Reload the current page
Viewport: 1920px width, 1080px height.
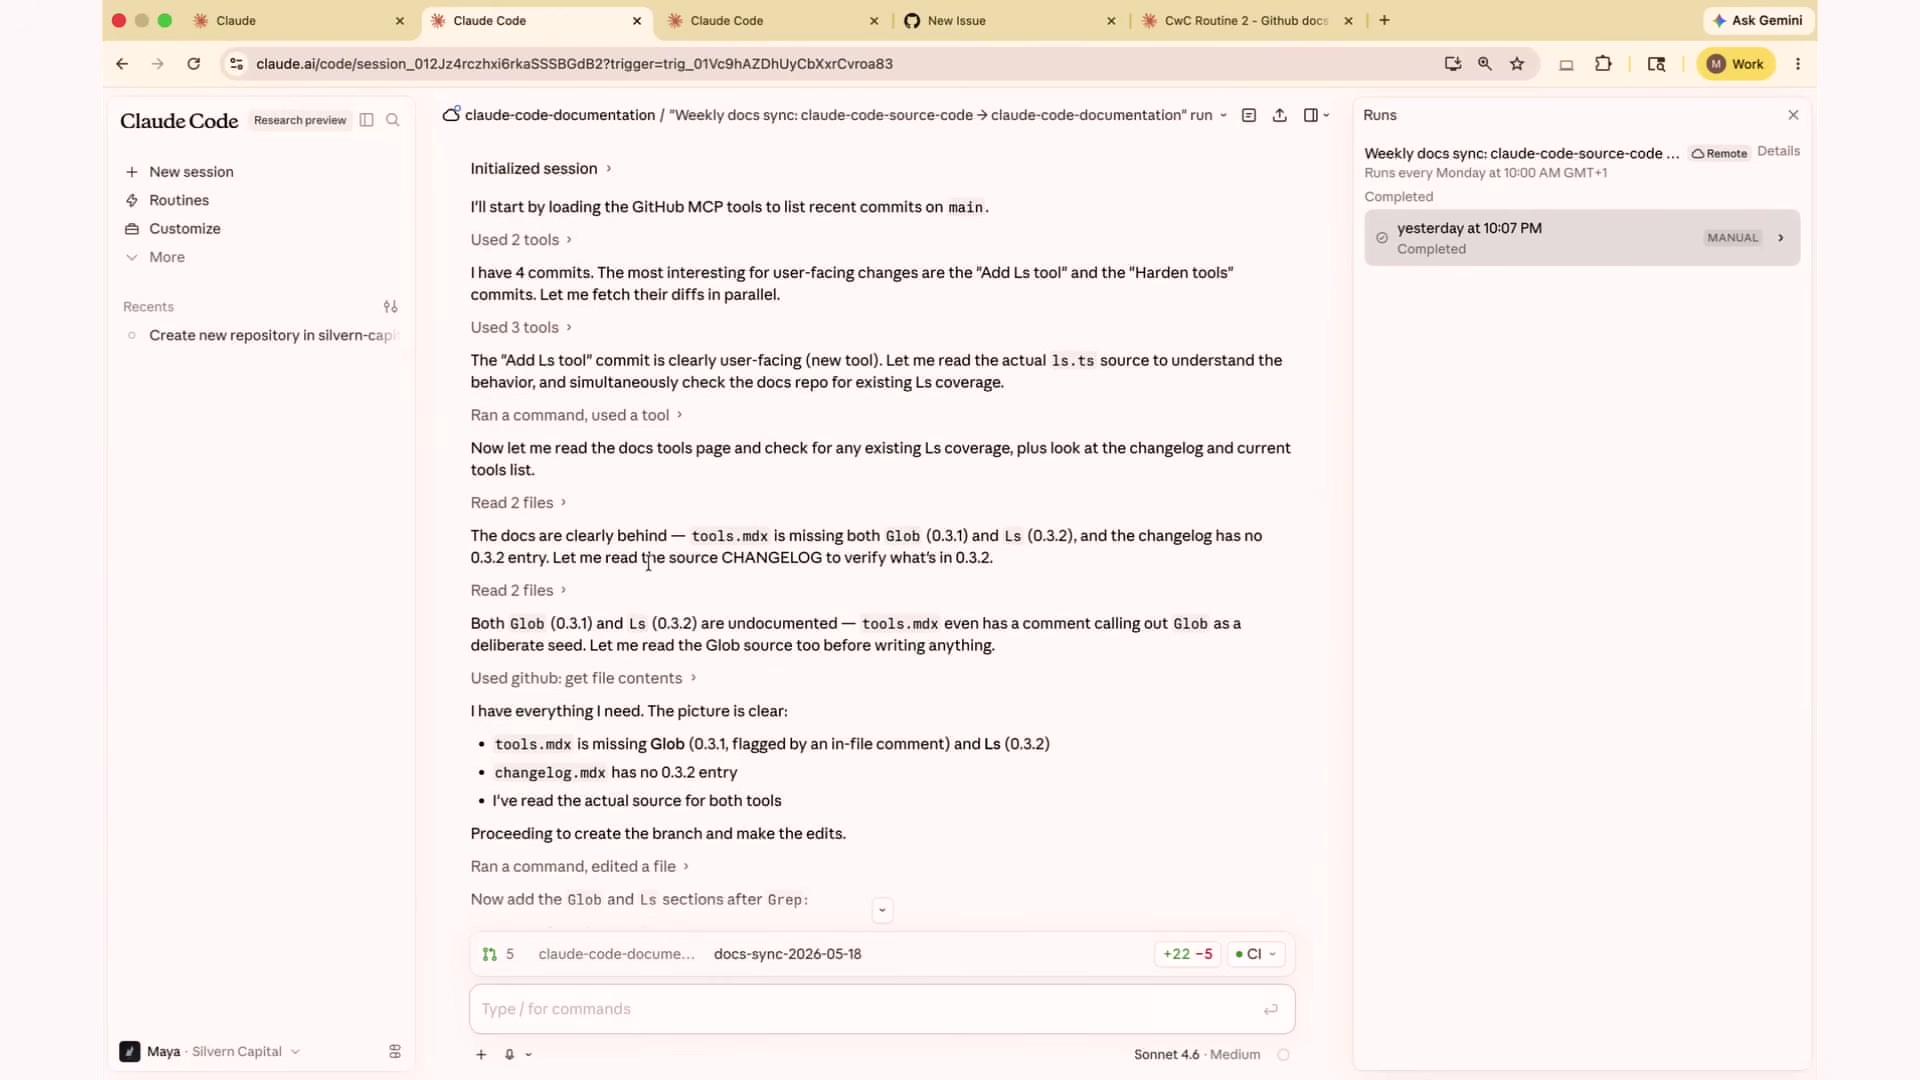pyautogui.click(x=194, y=64)
